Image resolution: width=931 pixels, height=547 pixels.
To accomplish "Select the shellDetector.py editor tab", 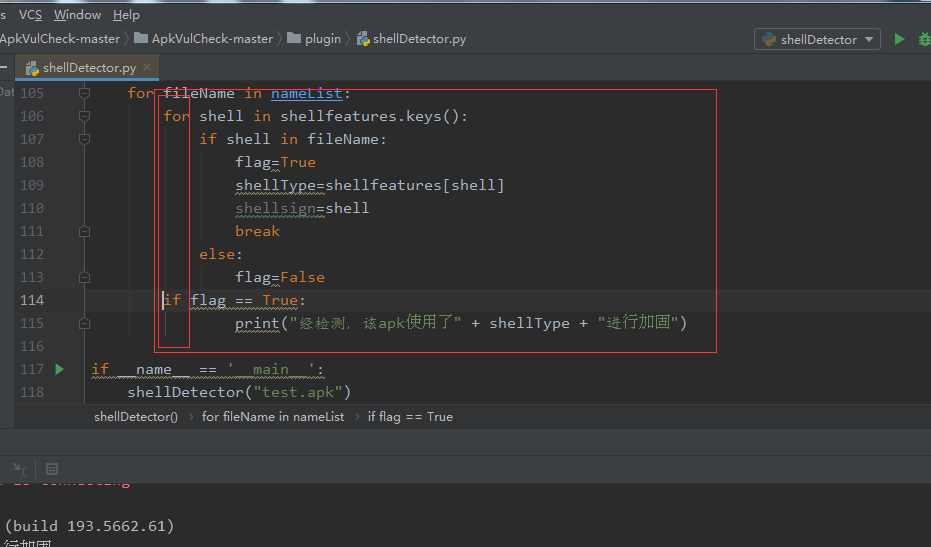I will pyautogui.click(x=89, y=68).
